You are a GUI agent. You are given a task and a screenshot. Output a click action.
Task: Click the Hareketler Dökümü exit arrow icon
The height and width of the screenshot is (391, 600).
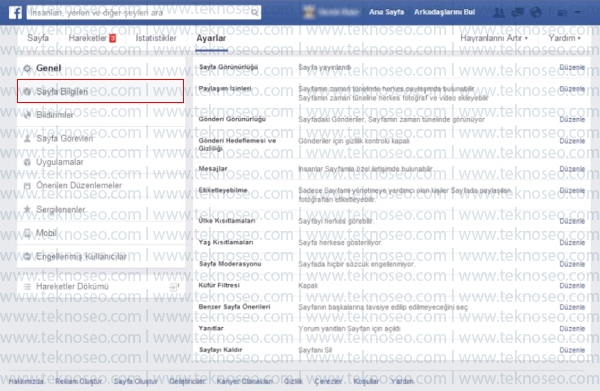(173, 287)
